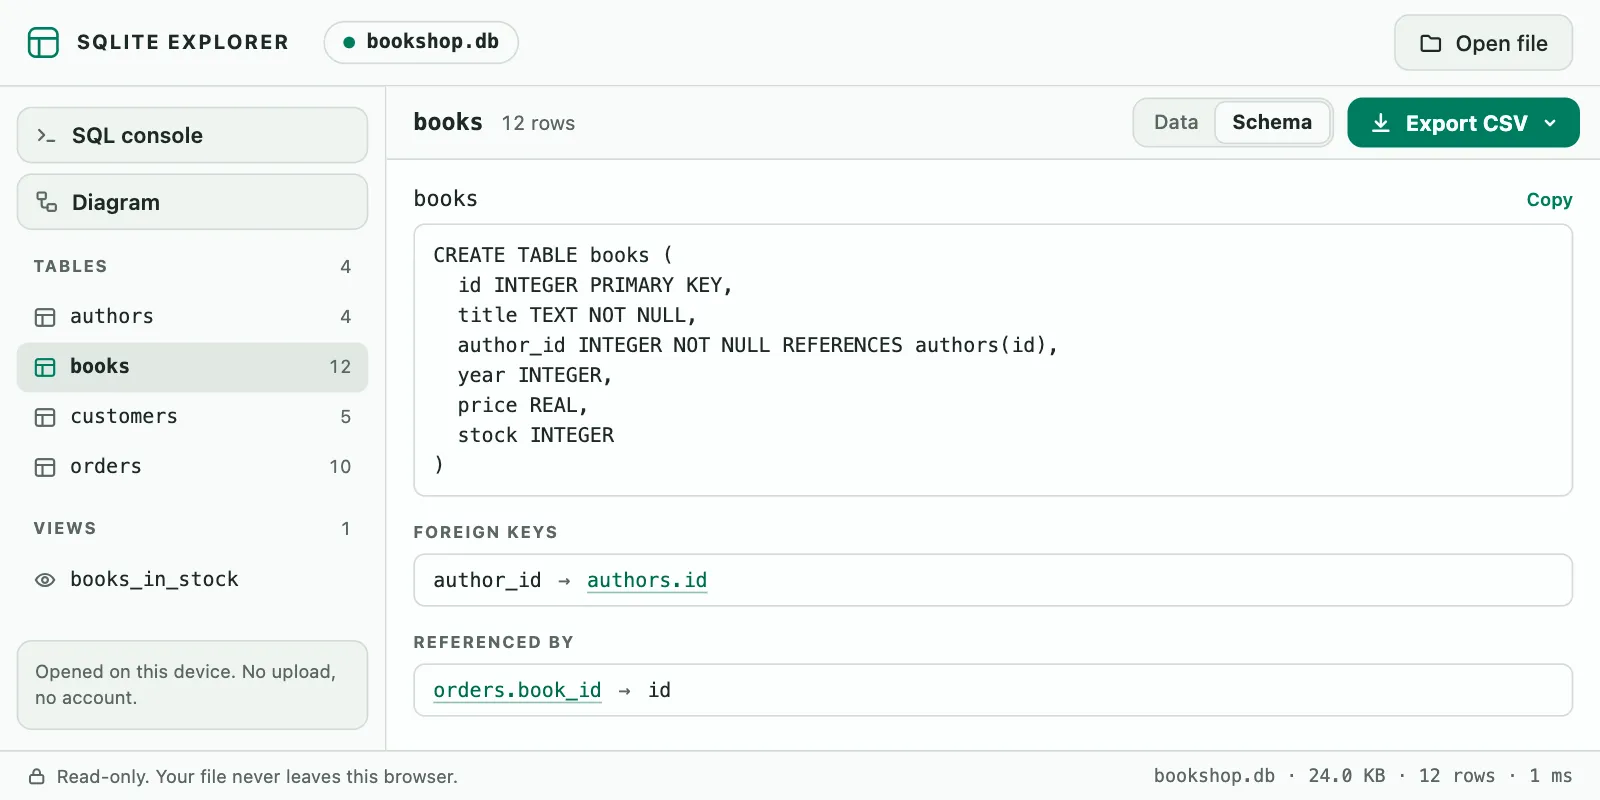
Task: Click the "id INTEGER PRIMARY KEY," schema line
Action: pos(595,285)
